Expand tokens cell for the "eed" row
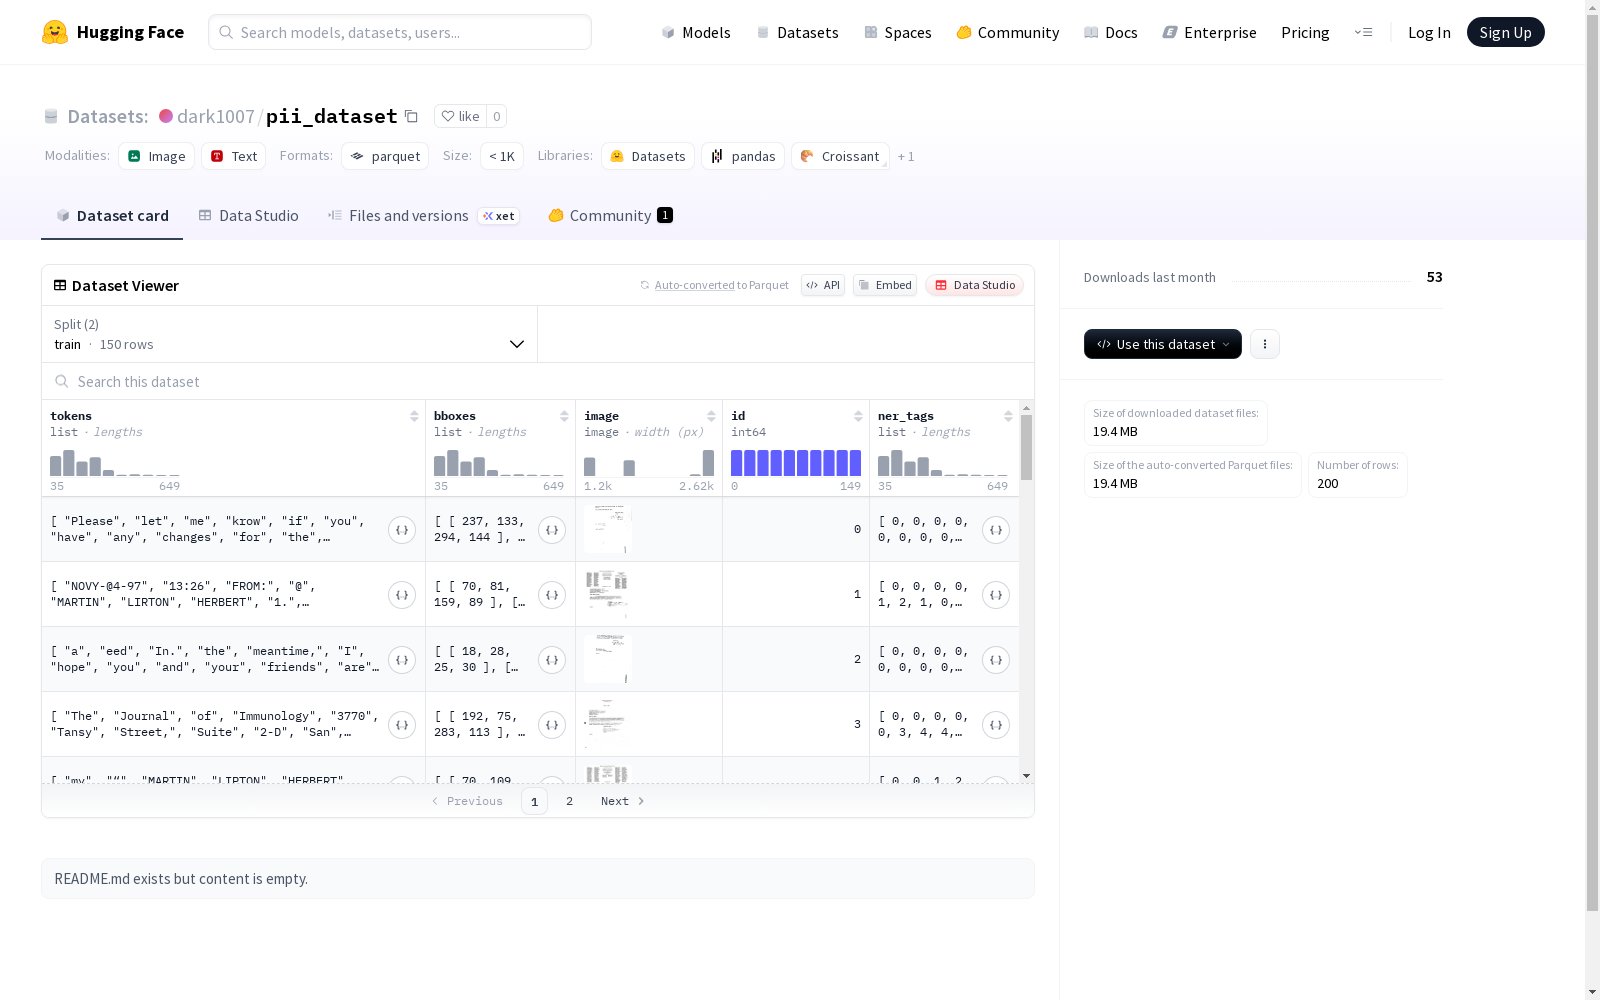The image size is (1600, 1000). tap(402, 660)
